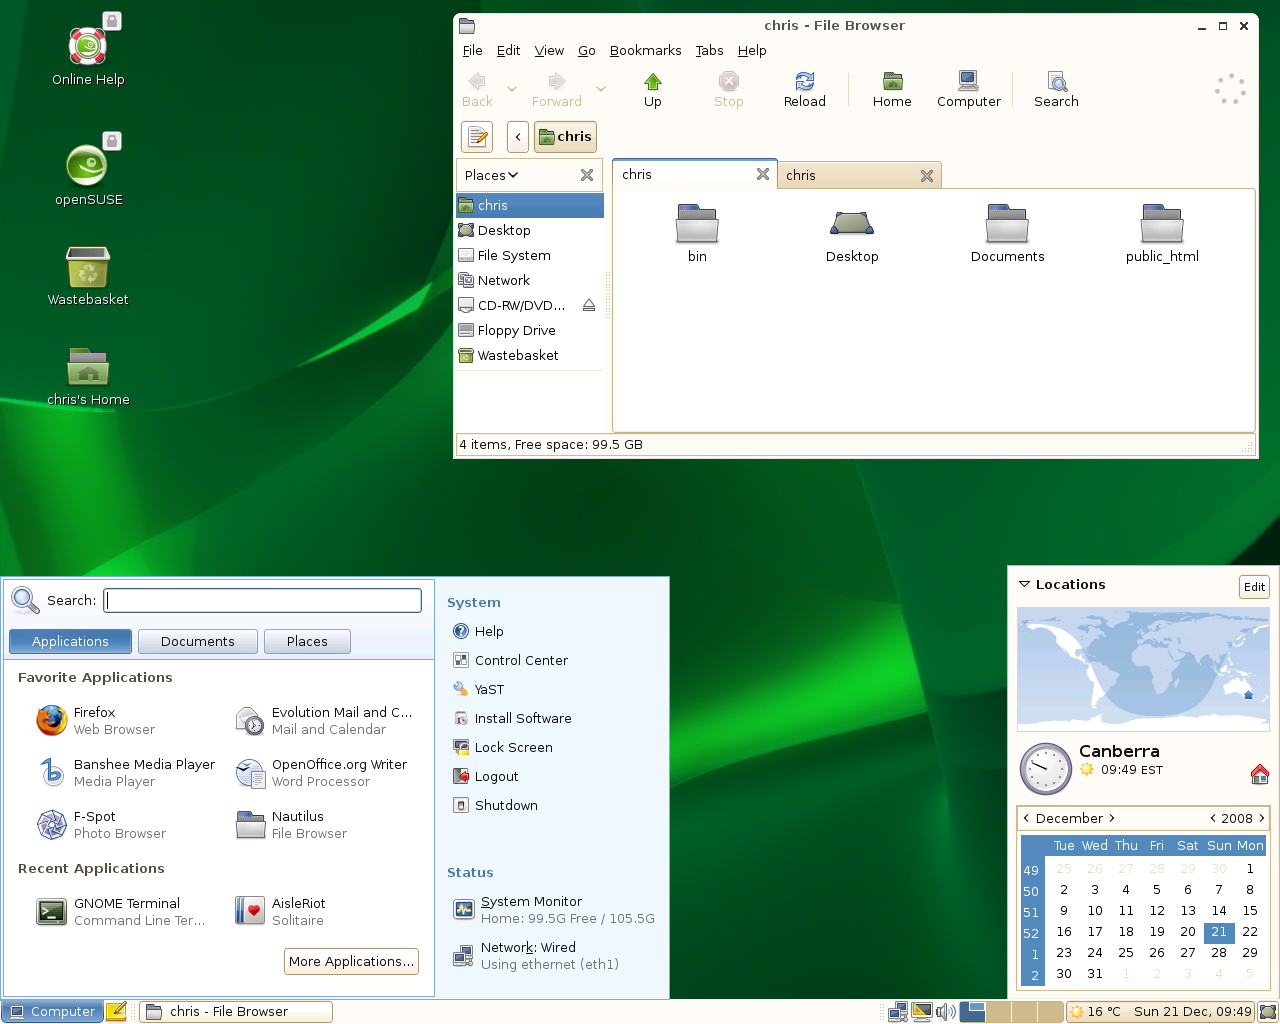The width and height of the screenshot is (1280, 1024).
Task: Go to previous year before 2008
Action: (1213, 818)
